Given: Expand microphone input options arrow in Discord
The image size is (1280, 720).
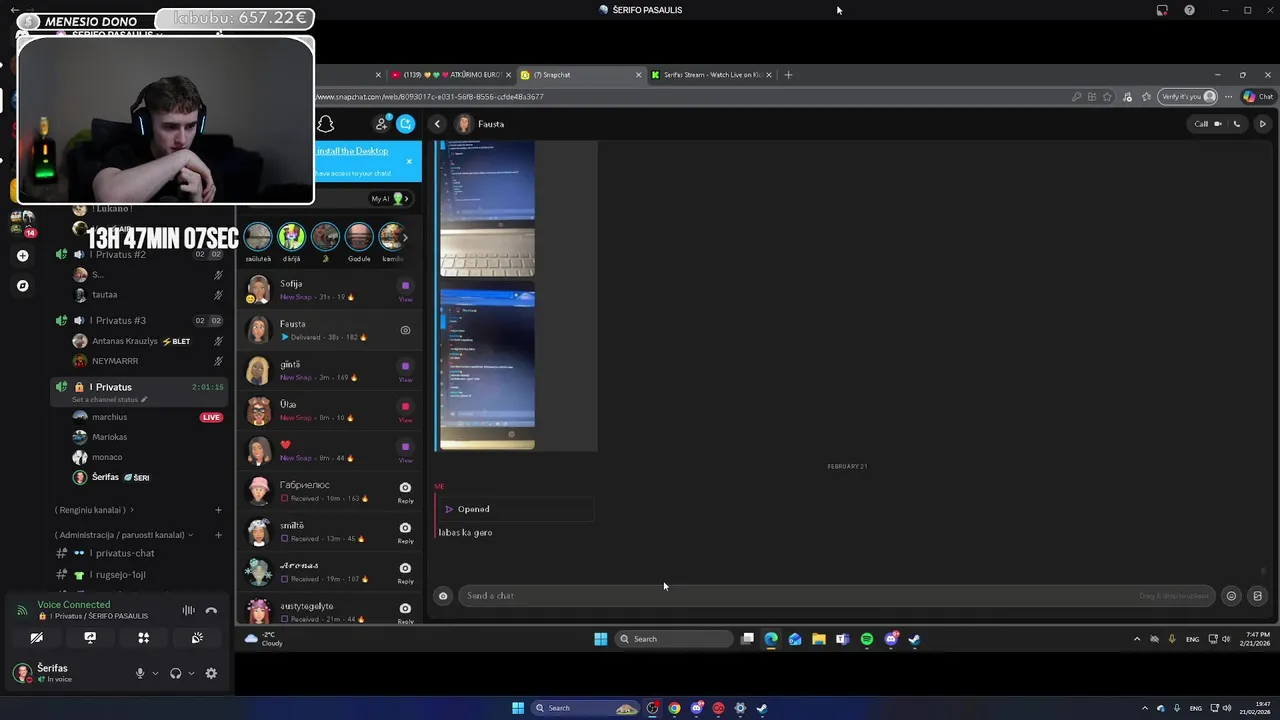Looking at the screenshot, I should coord(155,673).
